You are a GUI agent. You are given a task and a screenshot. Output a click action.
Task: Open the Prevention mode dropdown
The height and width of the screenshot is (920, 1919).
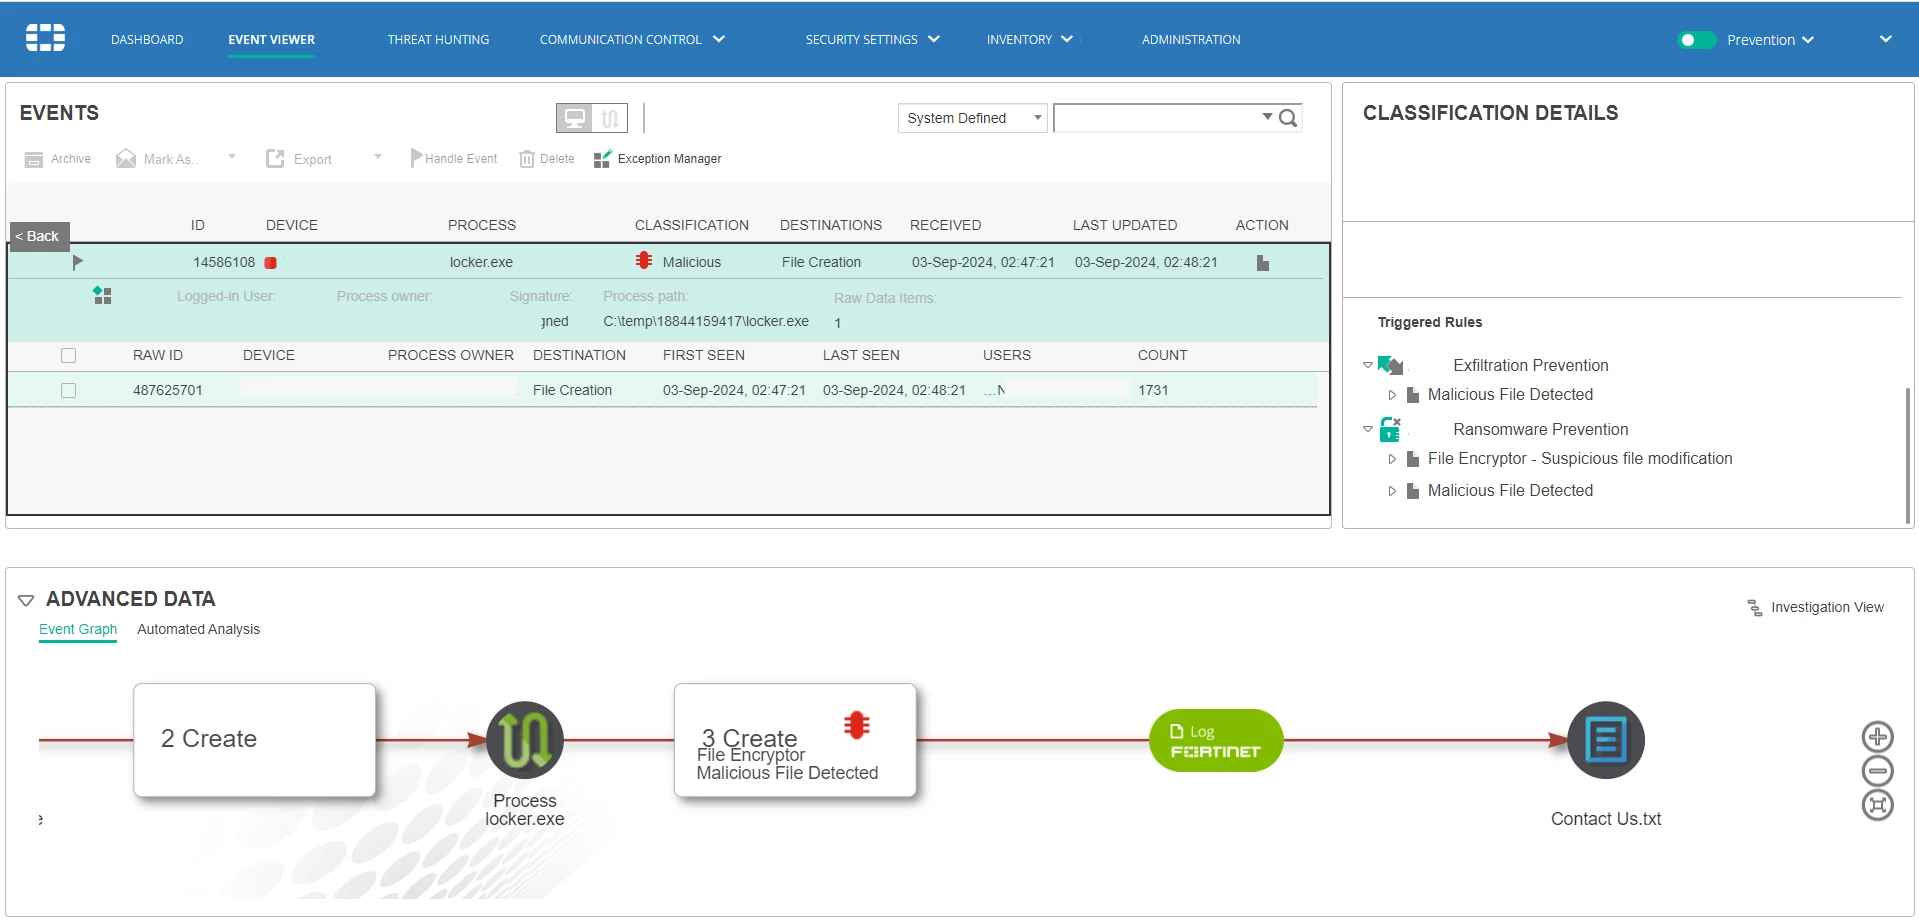point(1807,40)
